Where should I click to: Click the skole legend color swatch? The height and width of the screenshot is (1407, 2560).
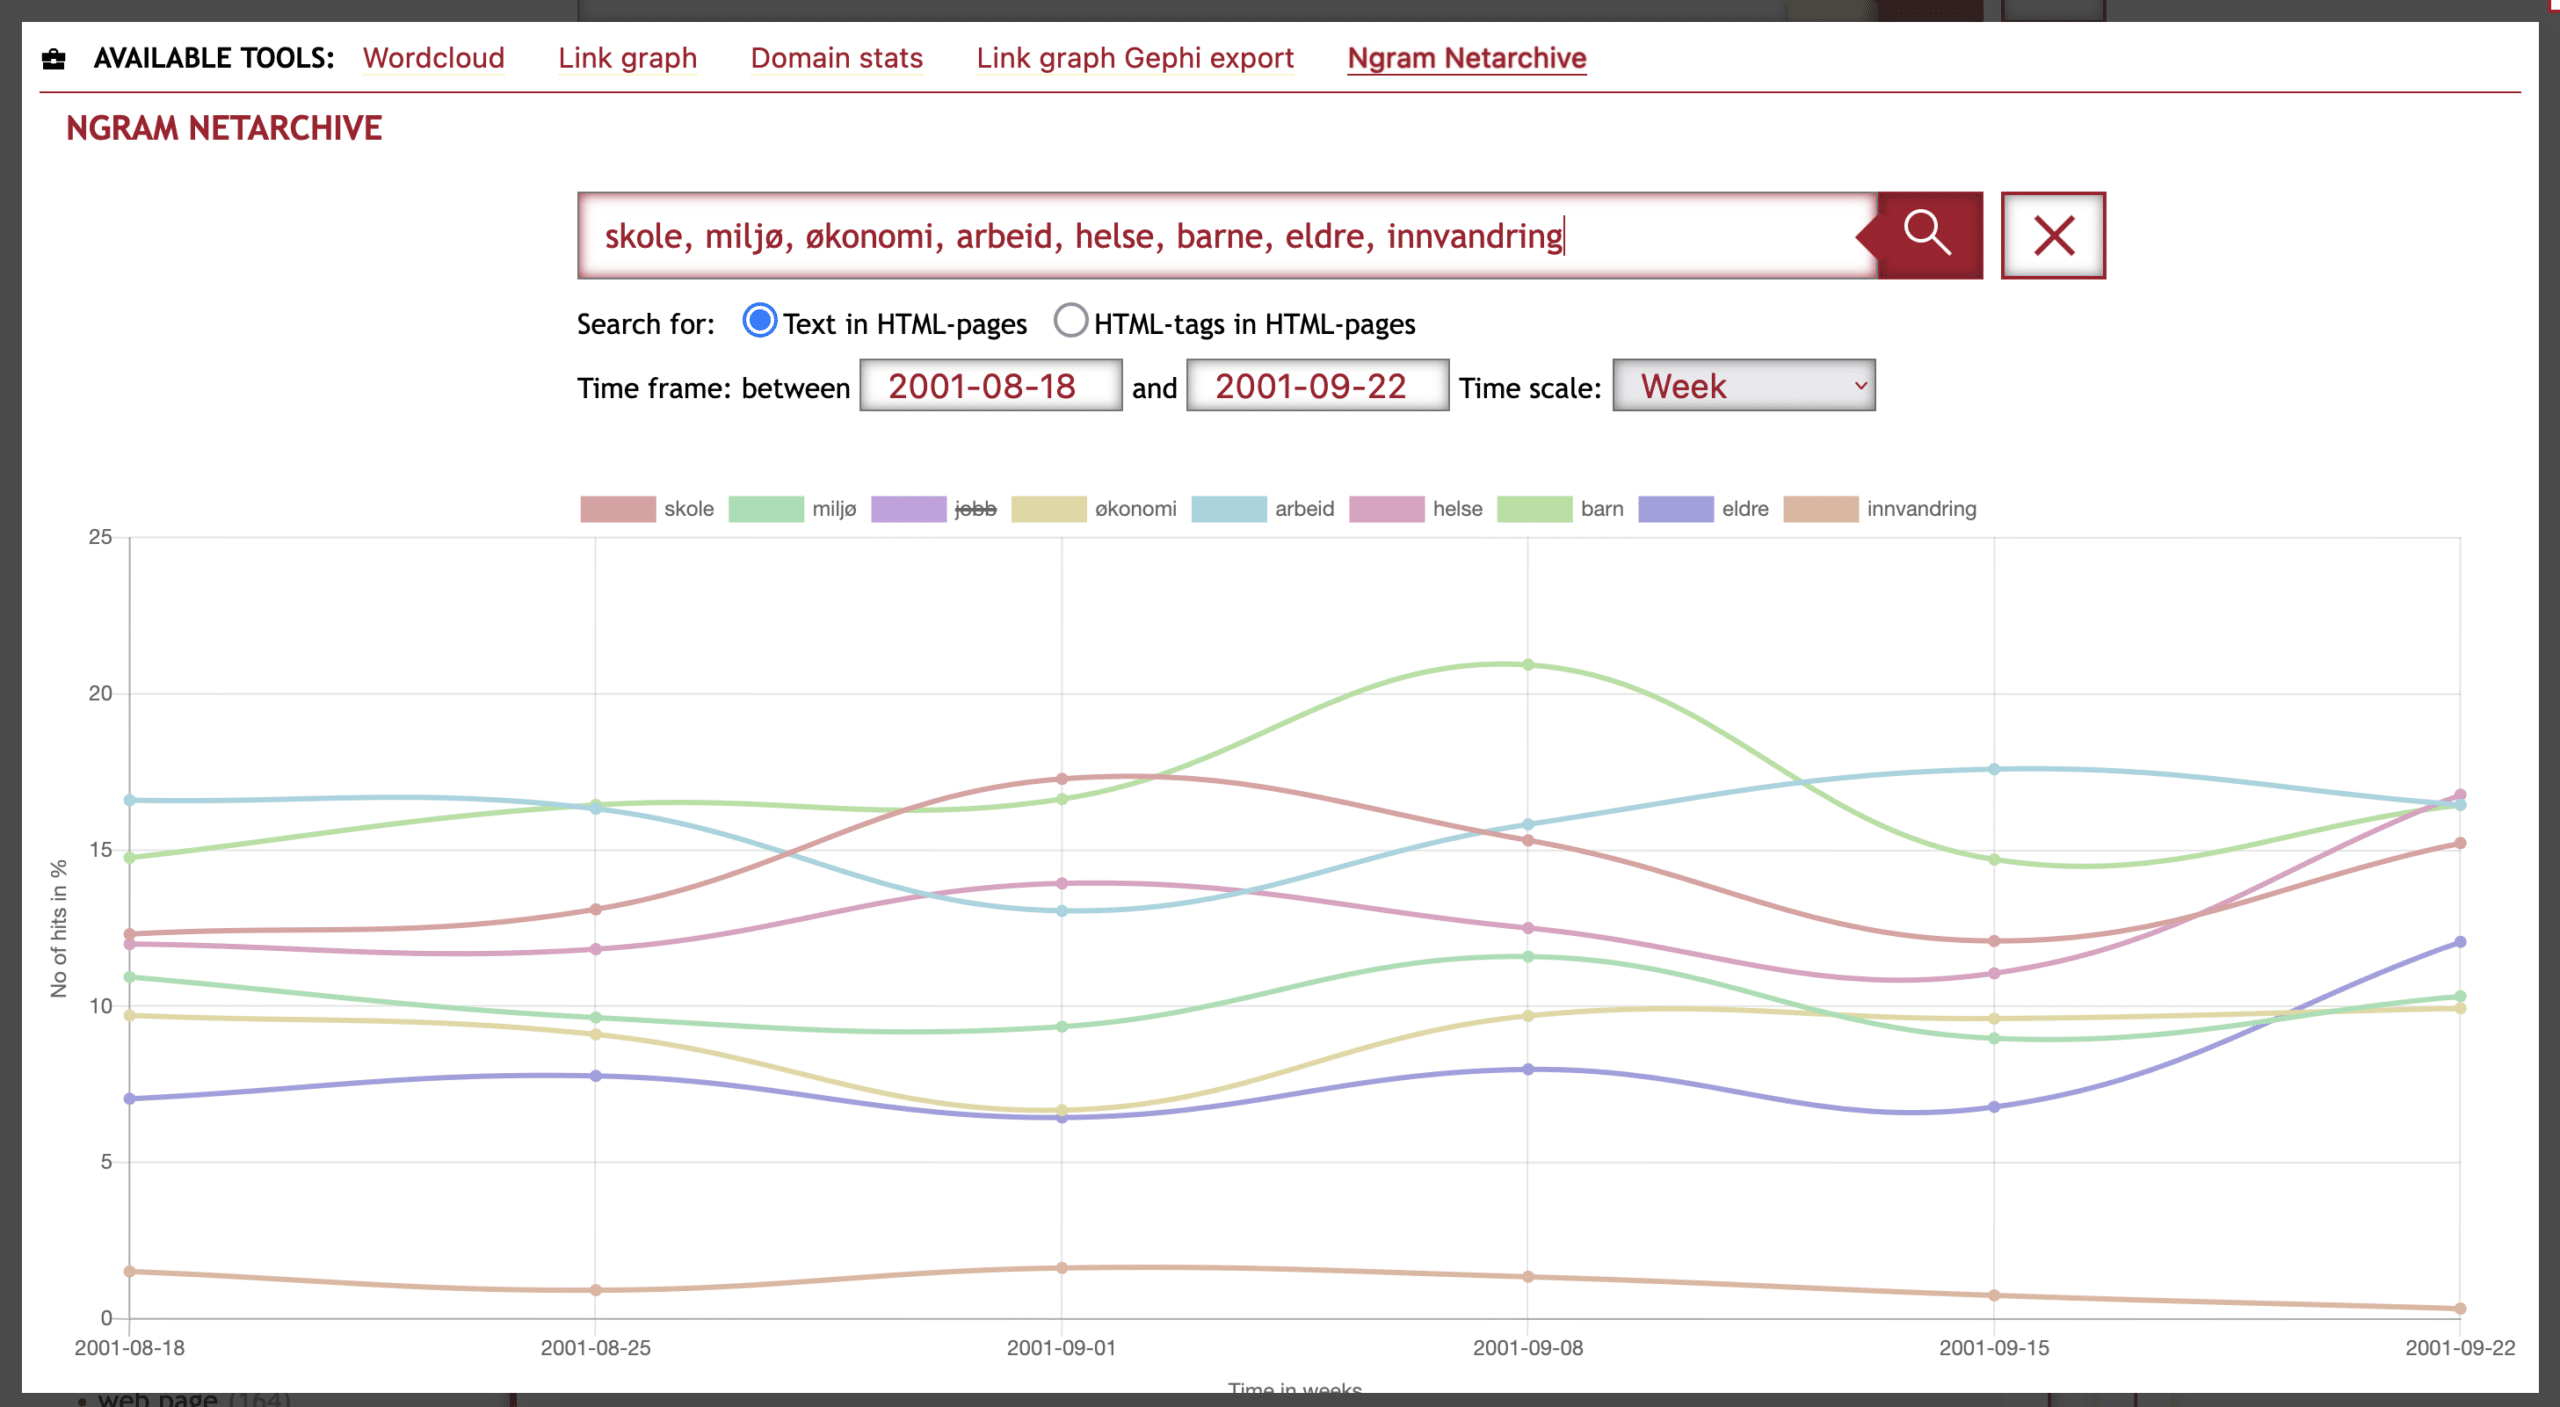pos(617,509)
